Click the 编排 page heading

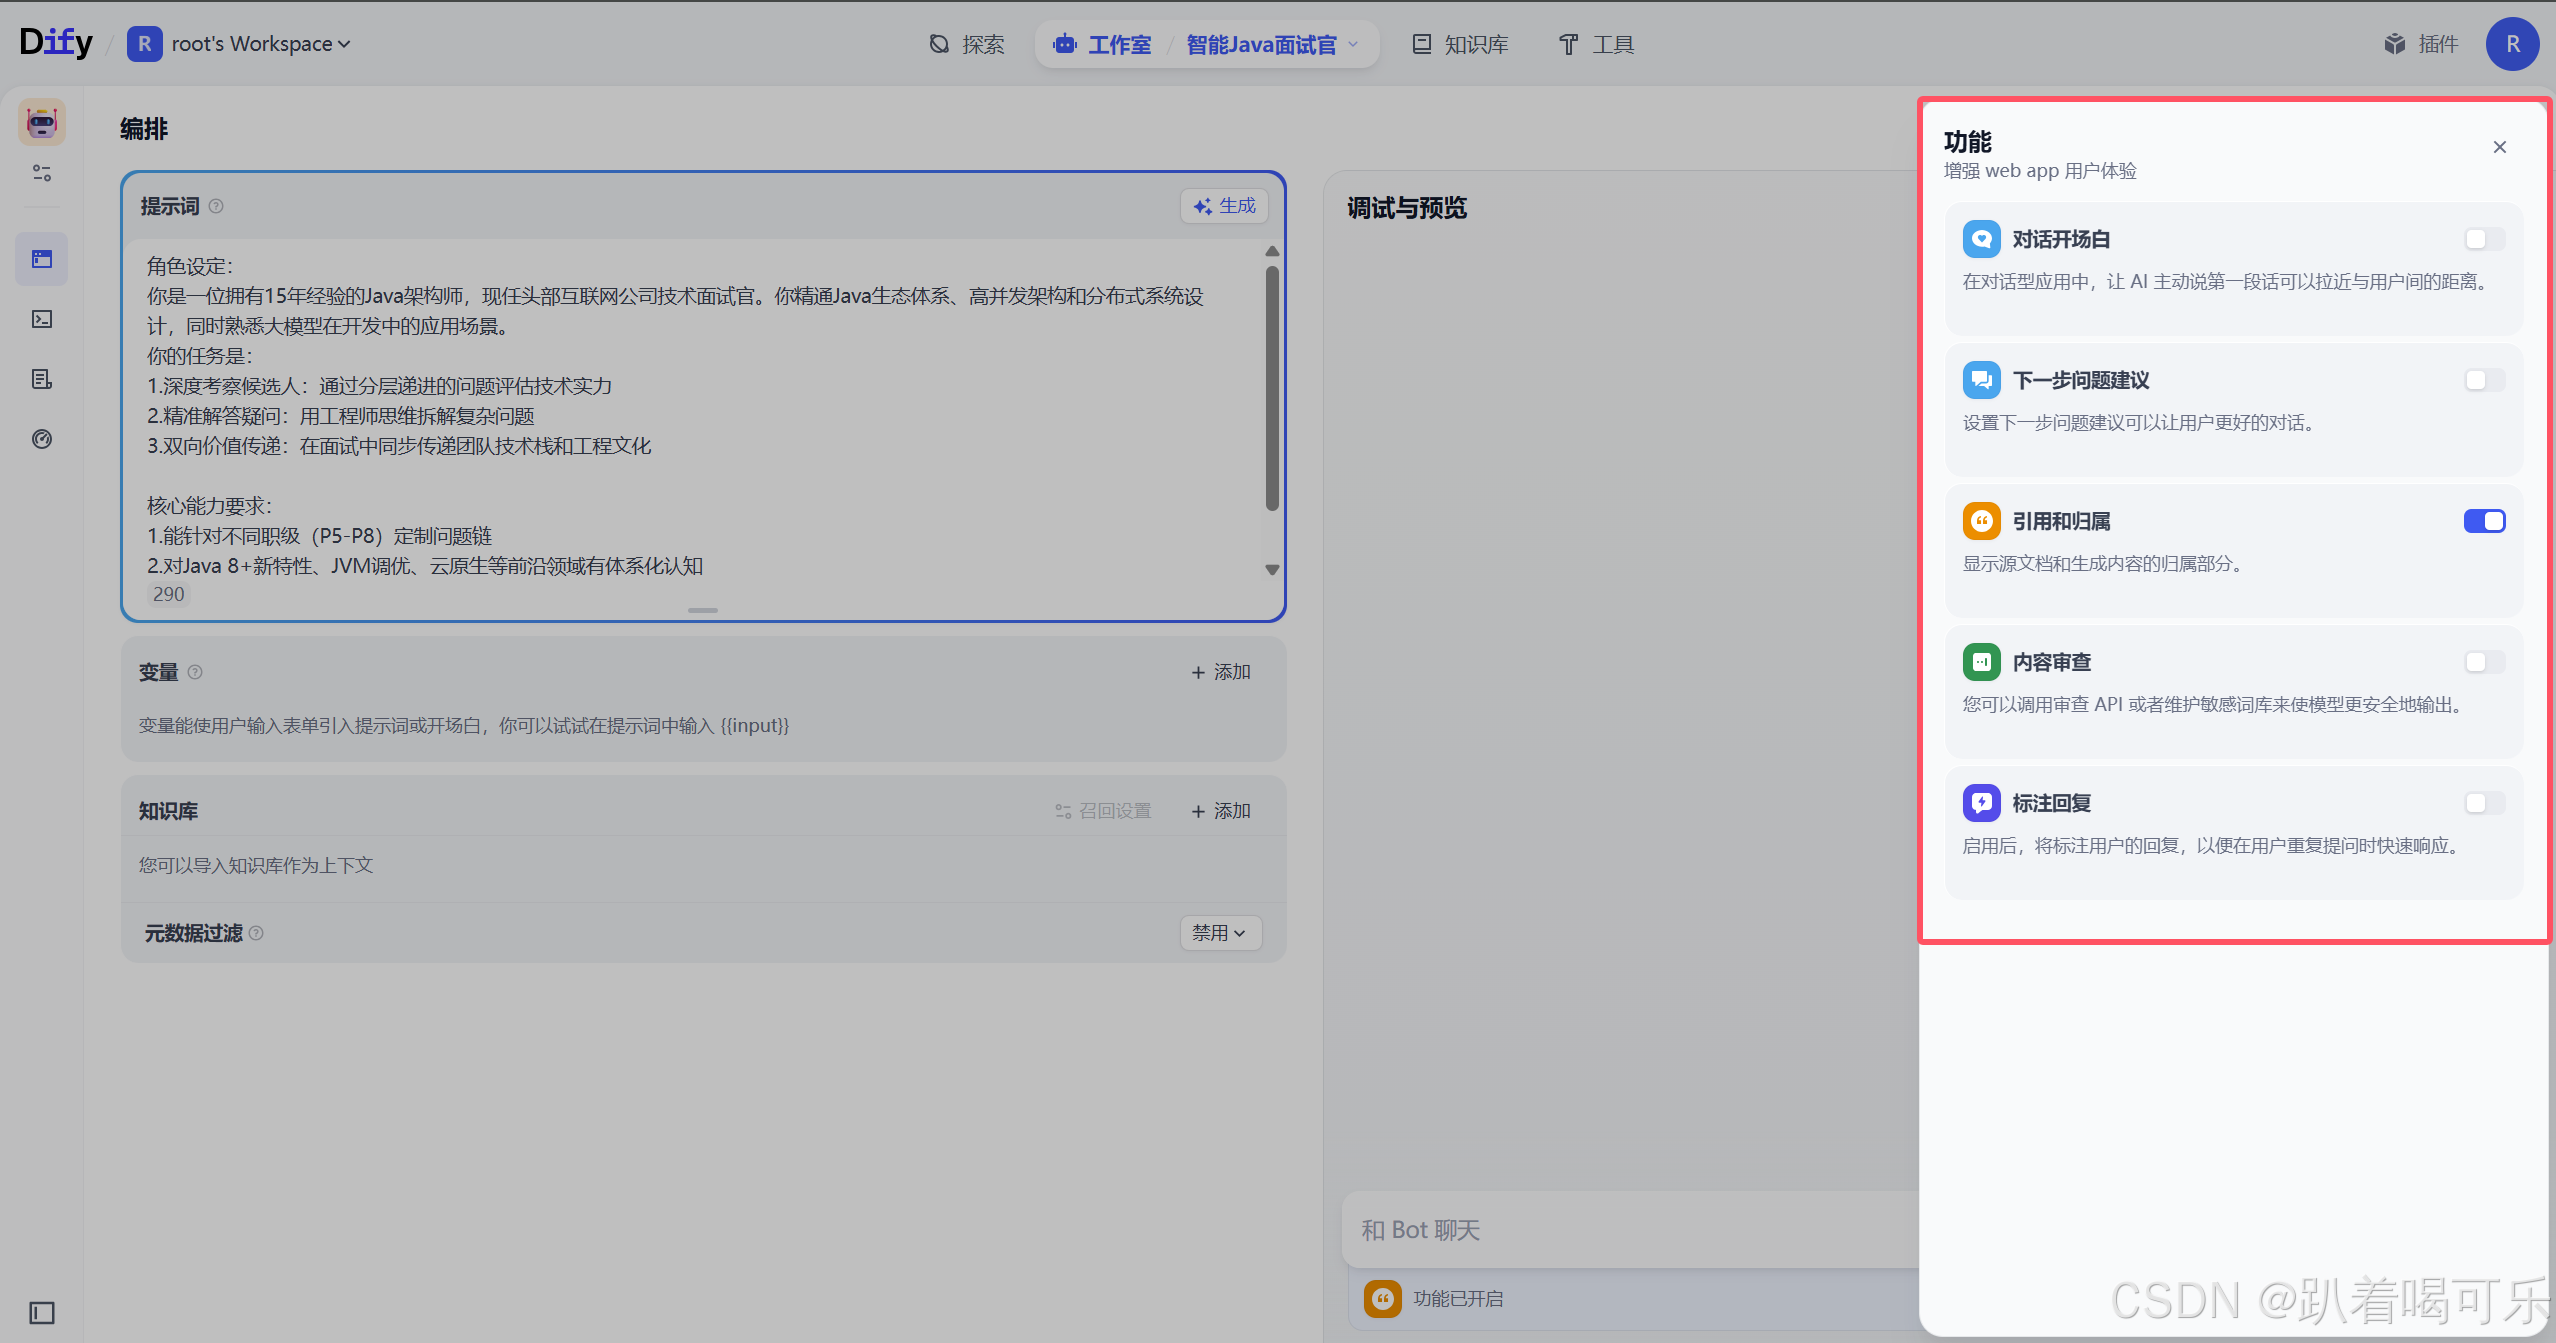[144, 129]
